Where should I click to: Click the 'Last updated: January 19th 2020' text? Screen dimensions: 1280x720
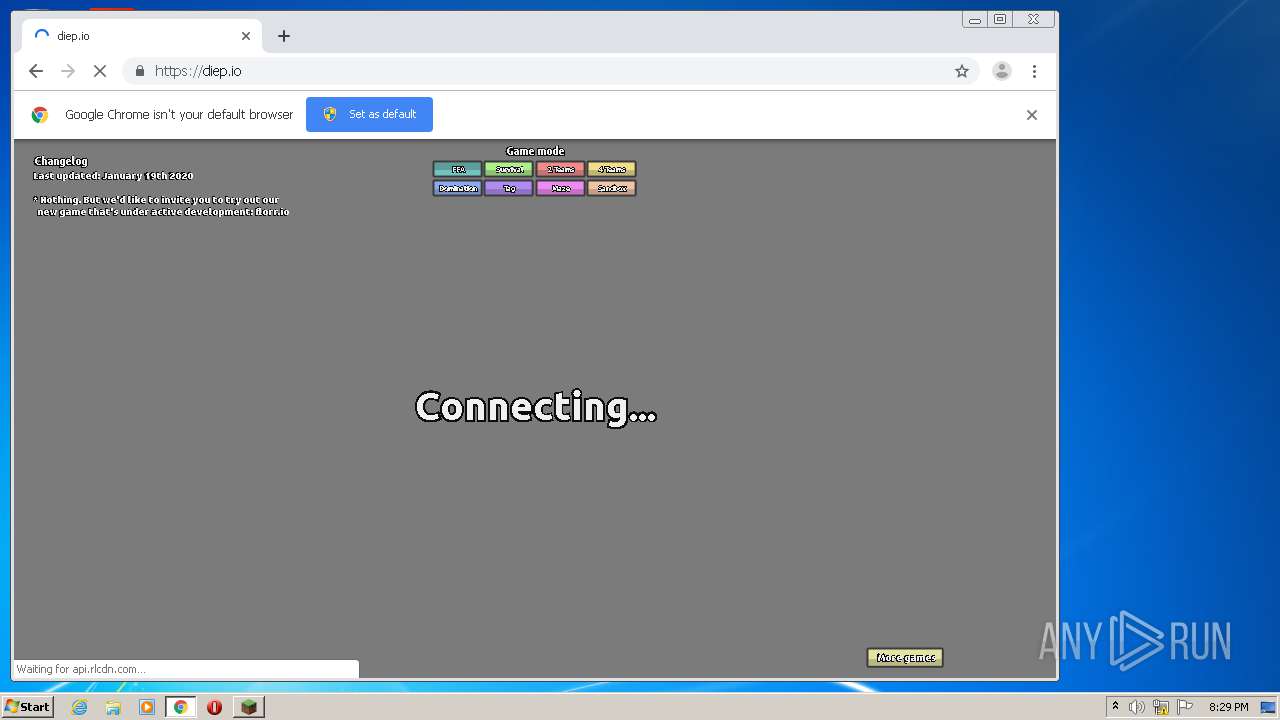point(113,176)
